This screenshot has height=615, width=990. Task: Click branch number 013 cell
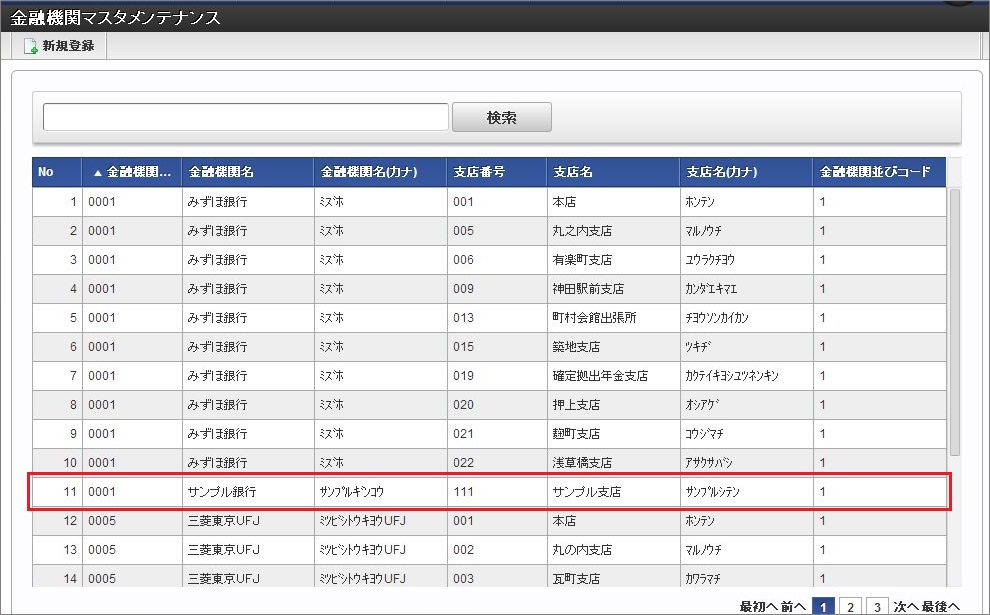click(x=497, y=318)
